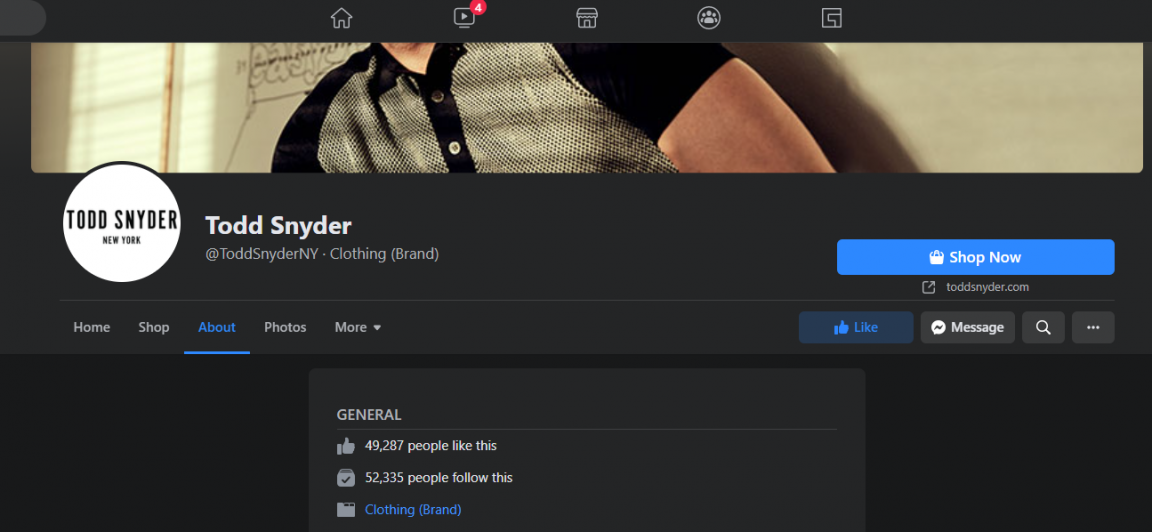The image size is (1152, 532).
Task: Switch to the Home tab
Action: tap(92, 328)
